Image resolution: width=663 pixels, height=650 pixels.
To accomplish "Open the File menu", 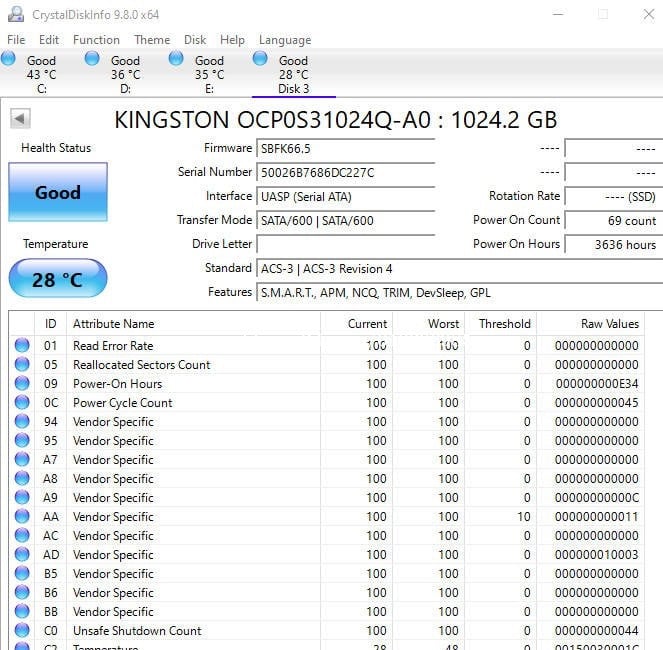I will tap(16, 40).
